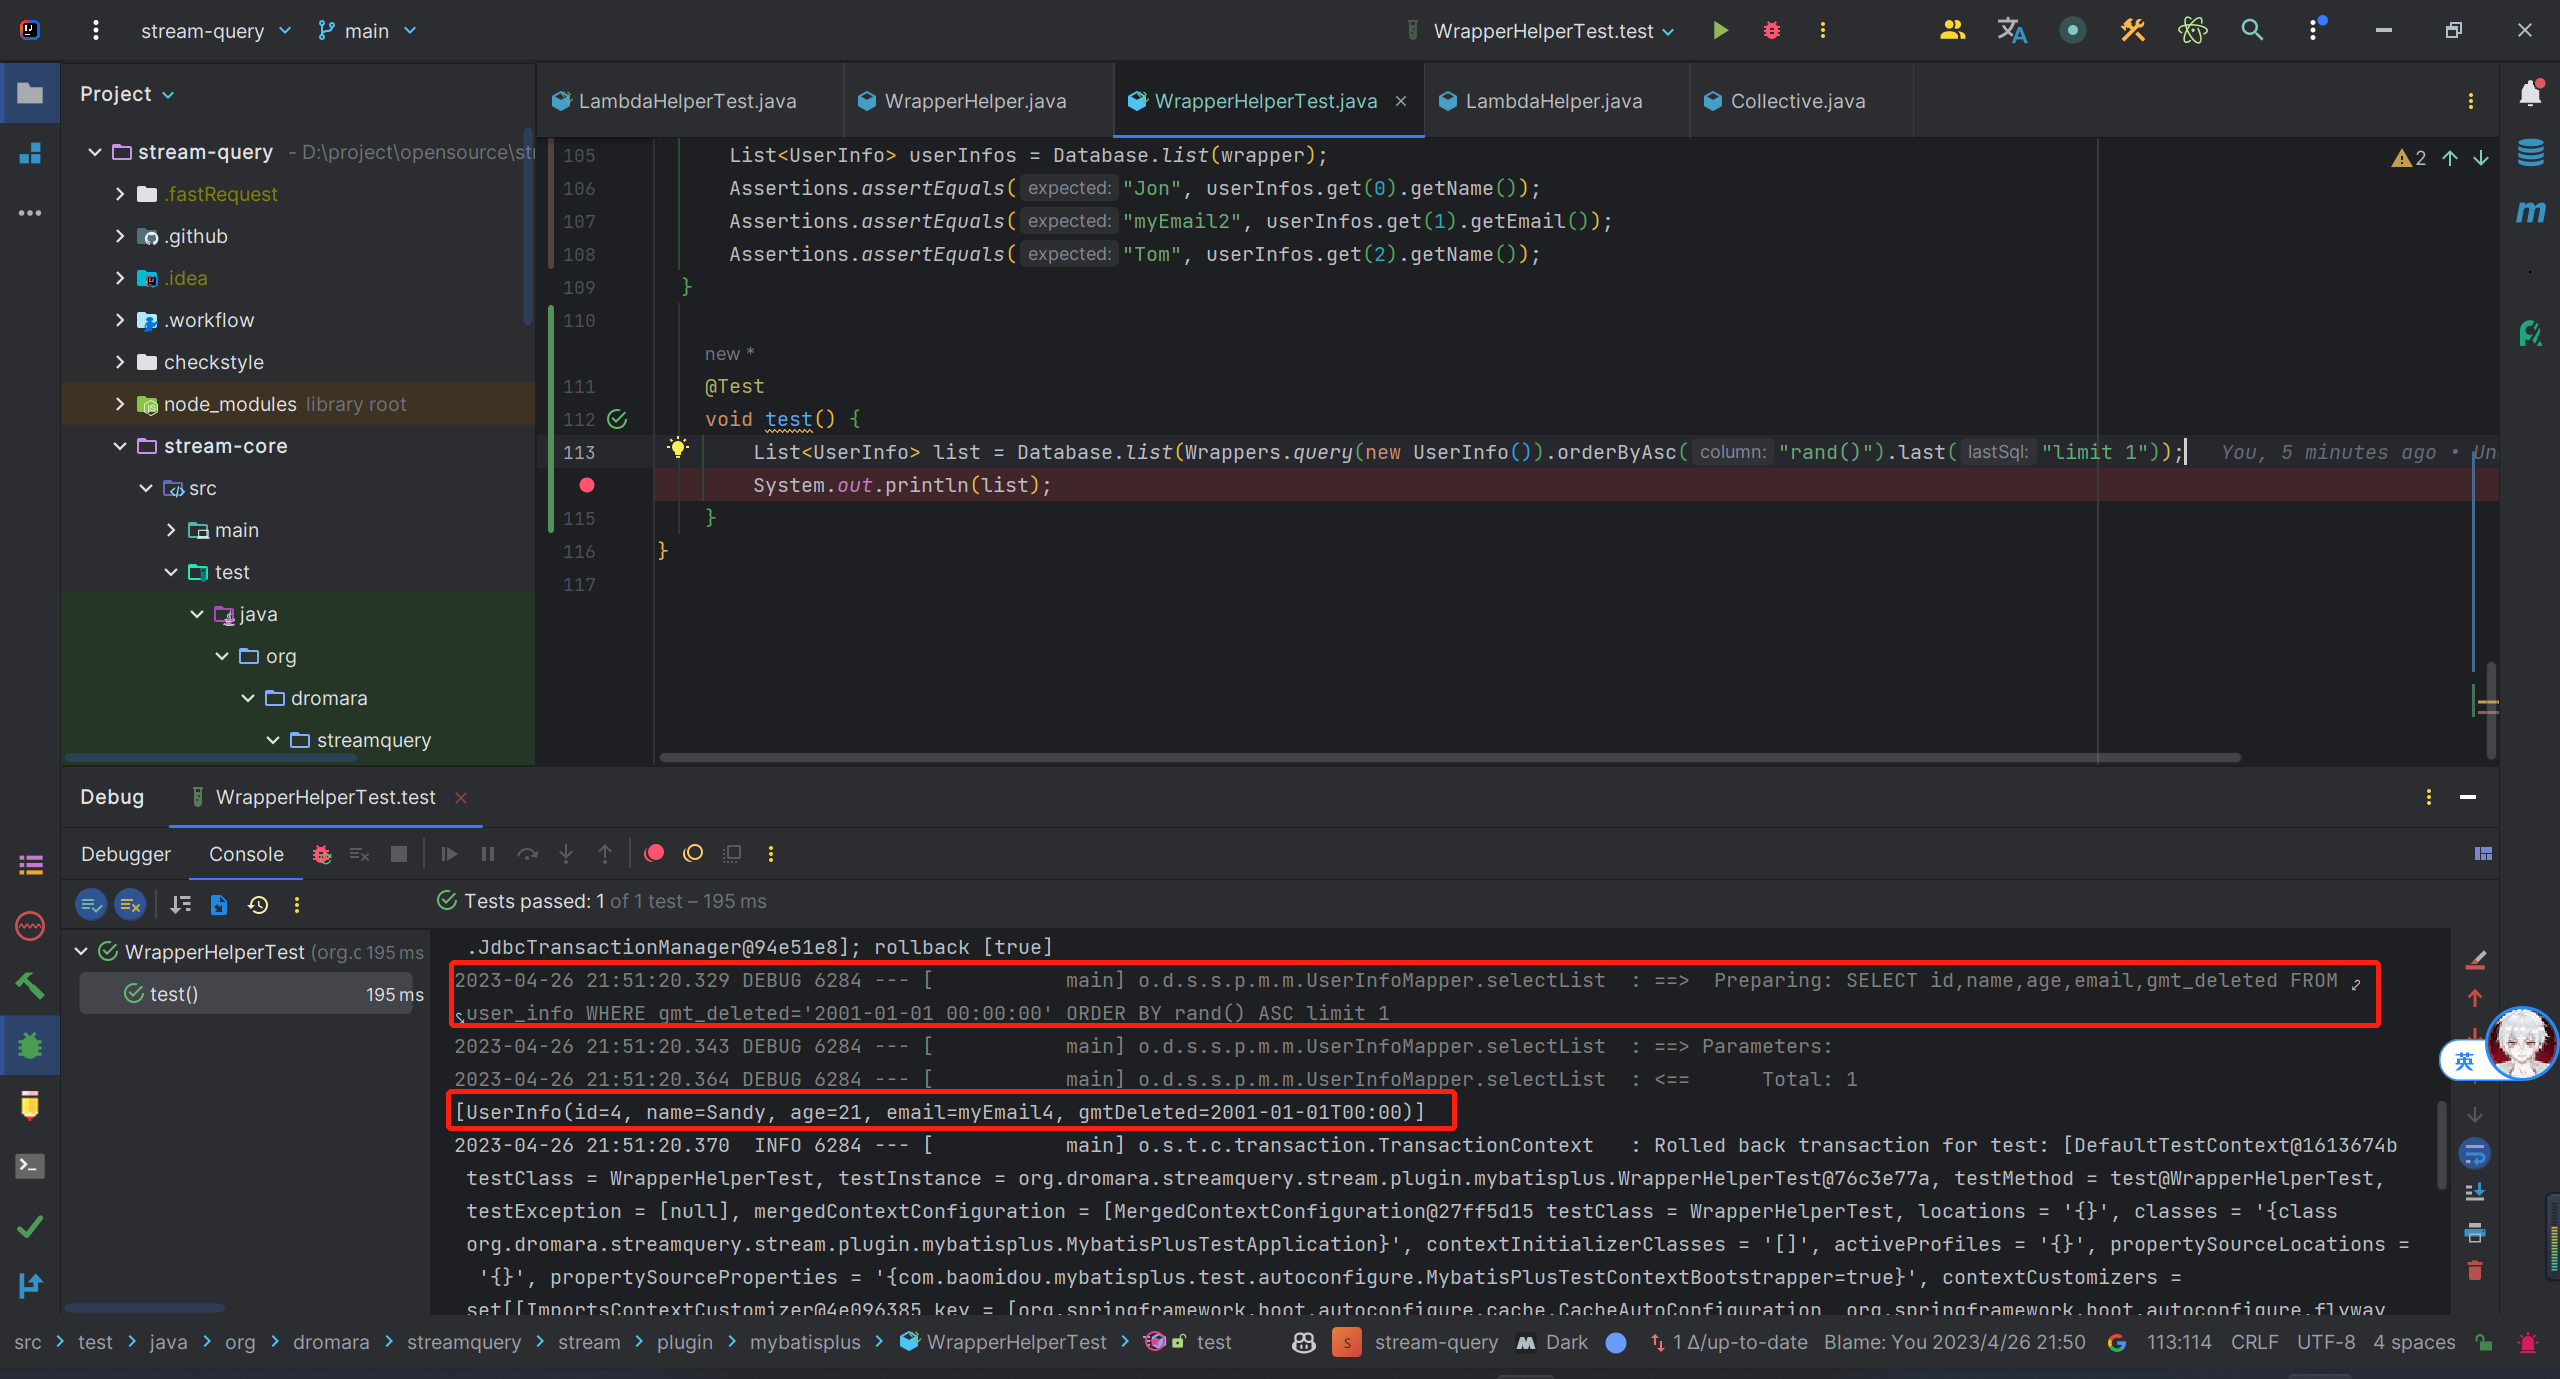This screenshot has width=2560, height=1379.
Task: Open Search Everywhere magnifier icon
Action: click(2252, 31)
